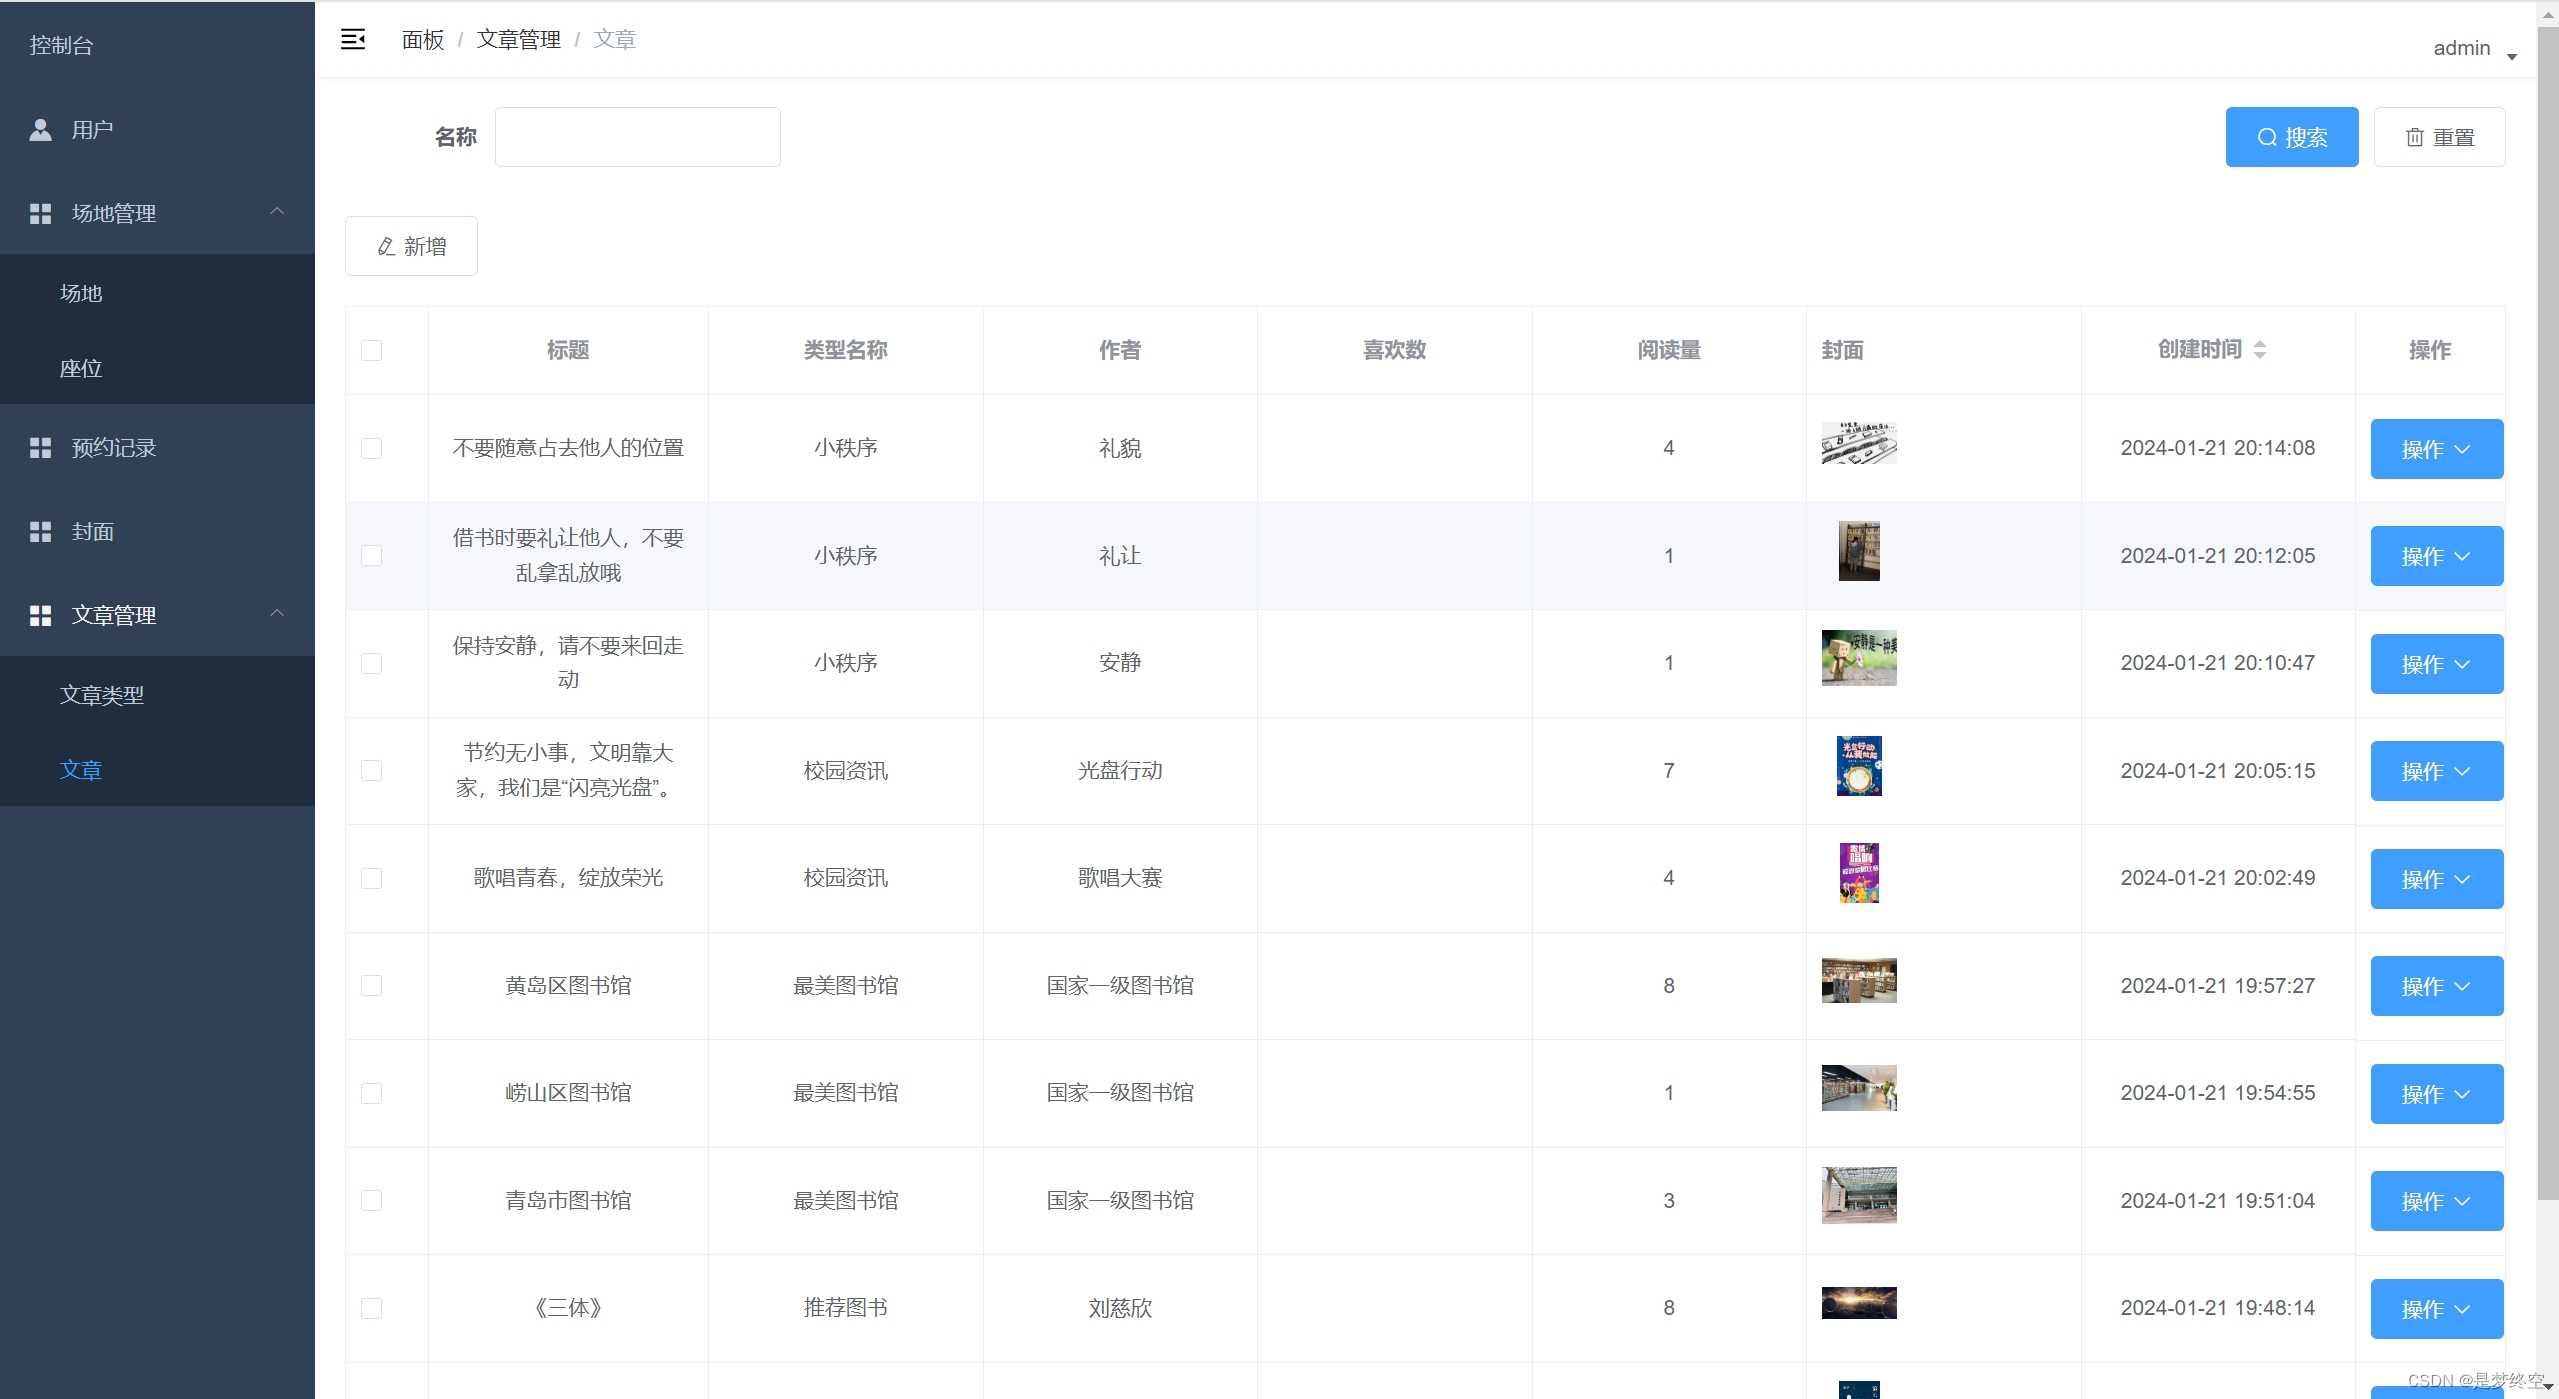2559x1399 pixels.
Task: Click the 新增 button
Action: 411,246
